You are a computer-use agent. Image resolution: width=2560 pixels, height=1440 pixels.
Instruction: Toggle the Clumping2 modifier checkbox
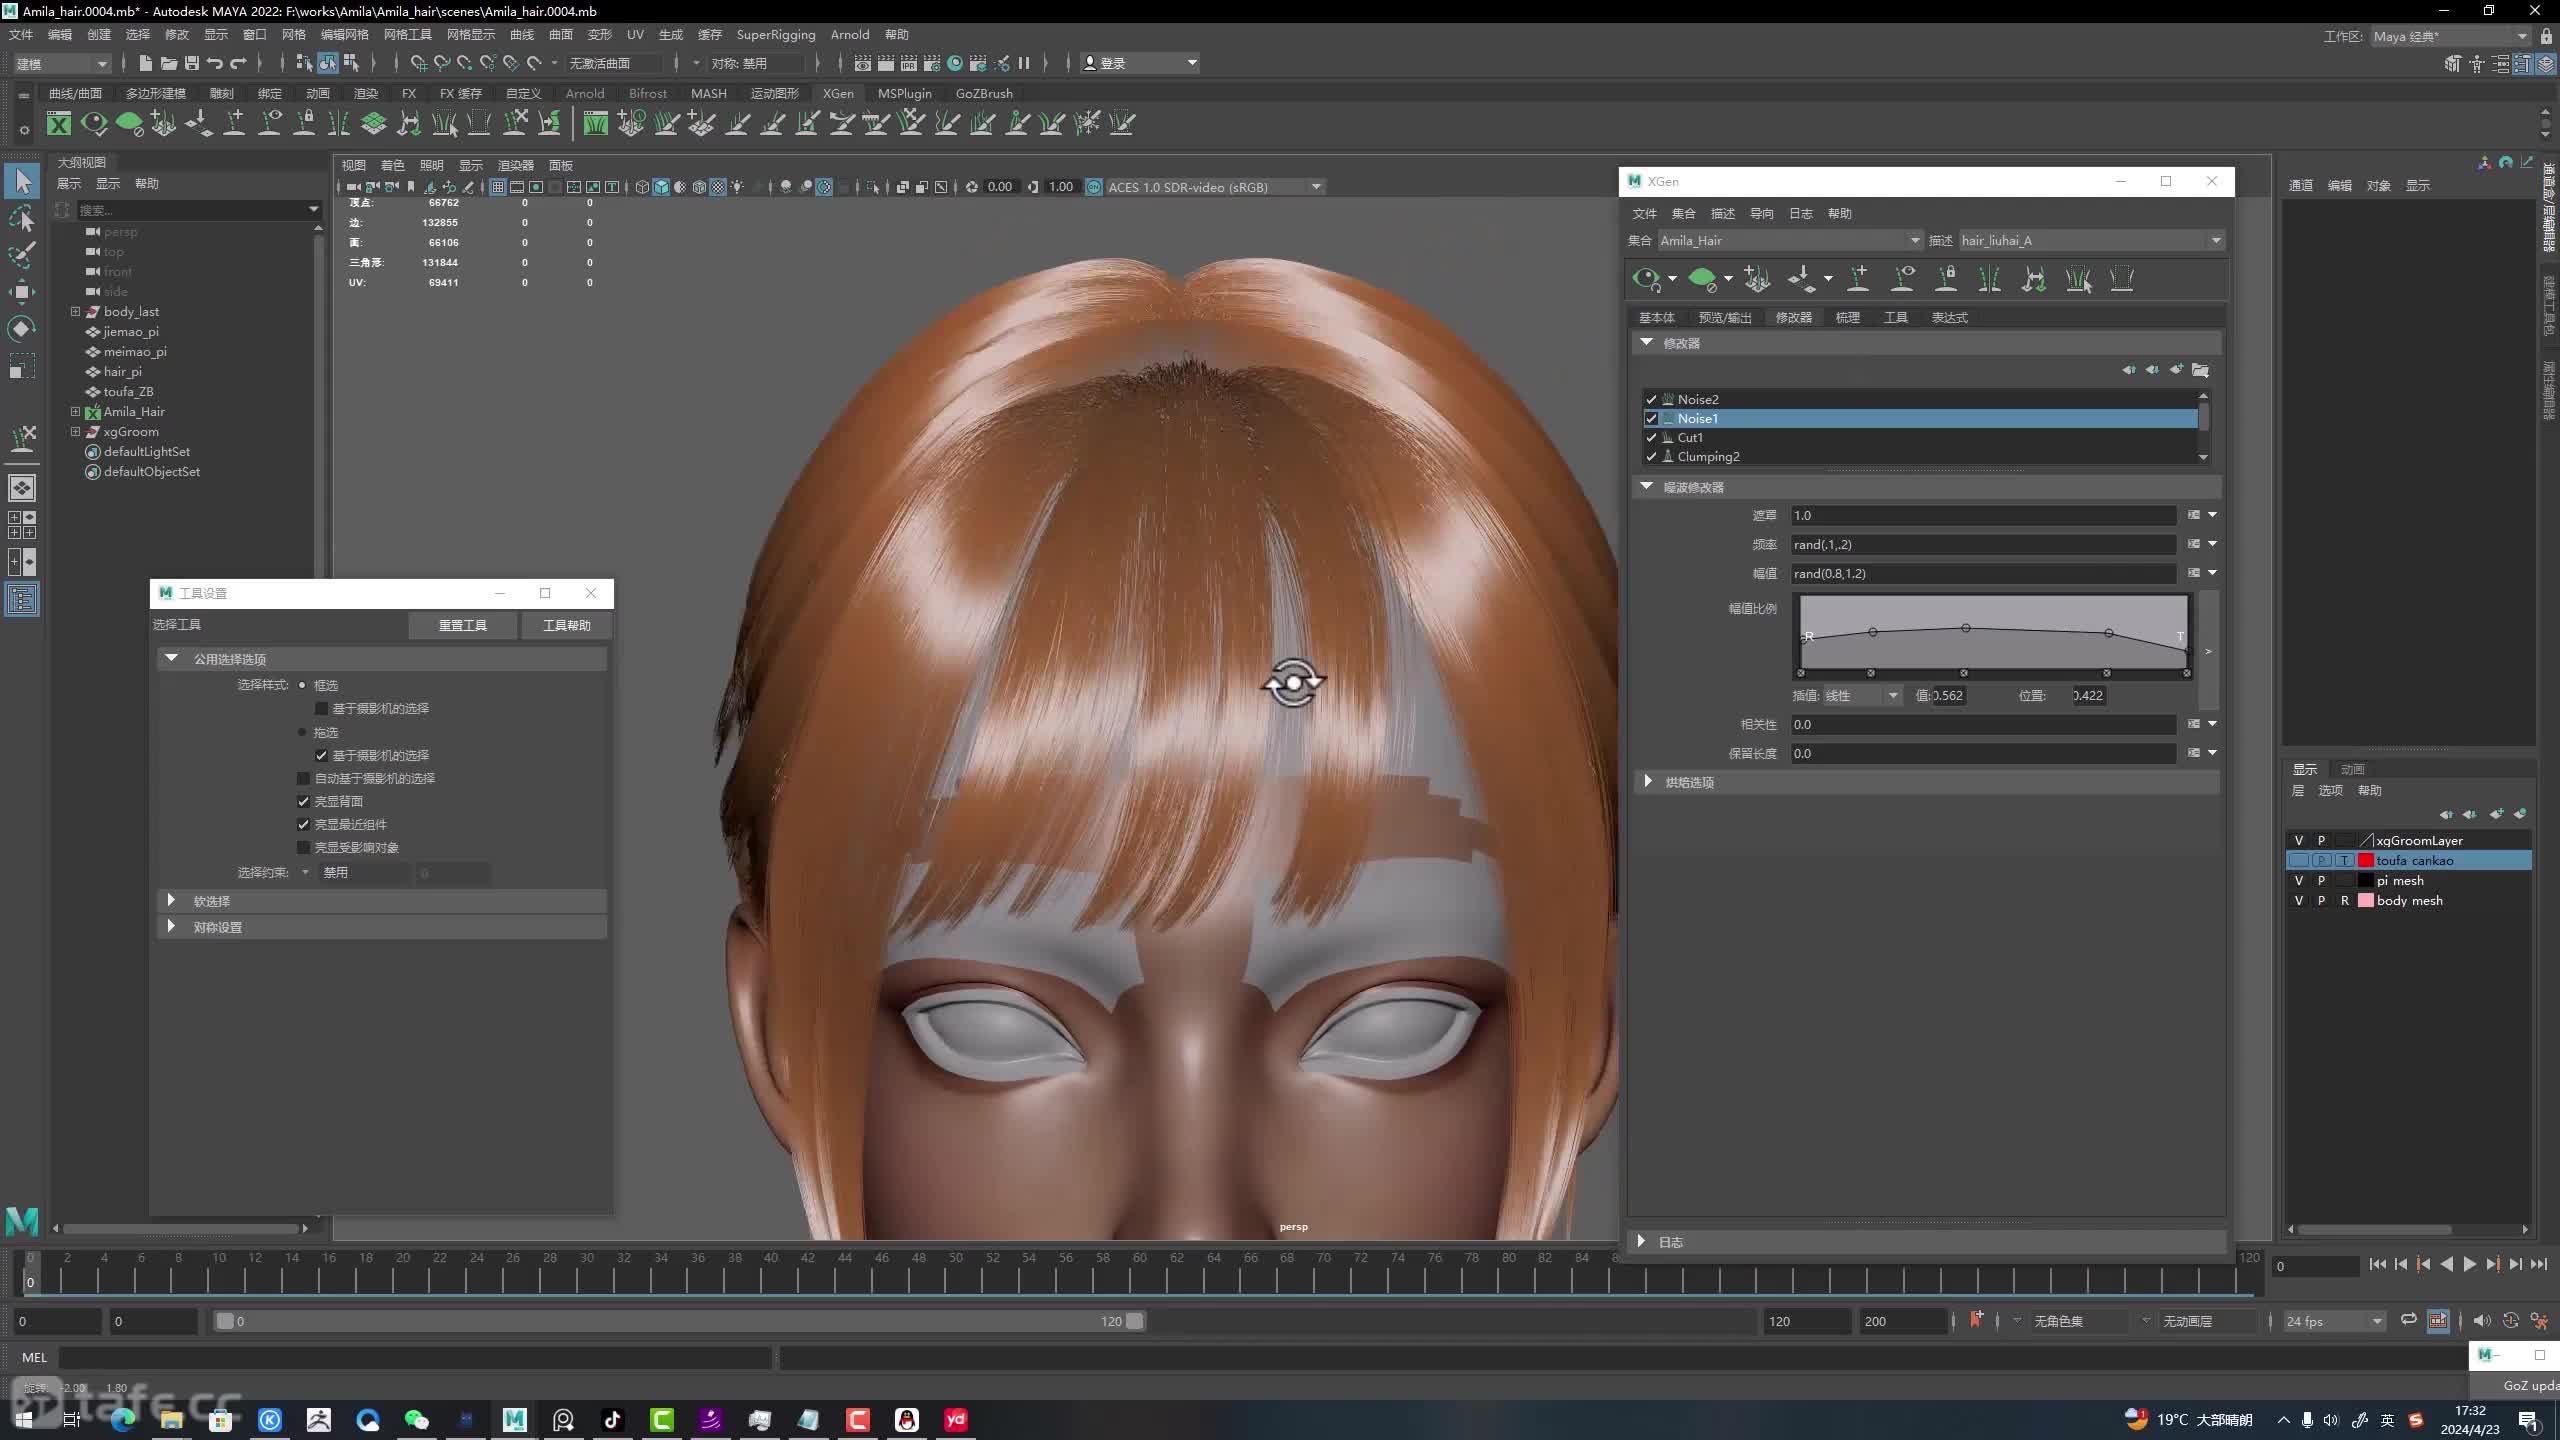point(1651,456)
